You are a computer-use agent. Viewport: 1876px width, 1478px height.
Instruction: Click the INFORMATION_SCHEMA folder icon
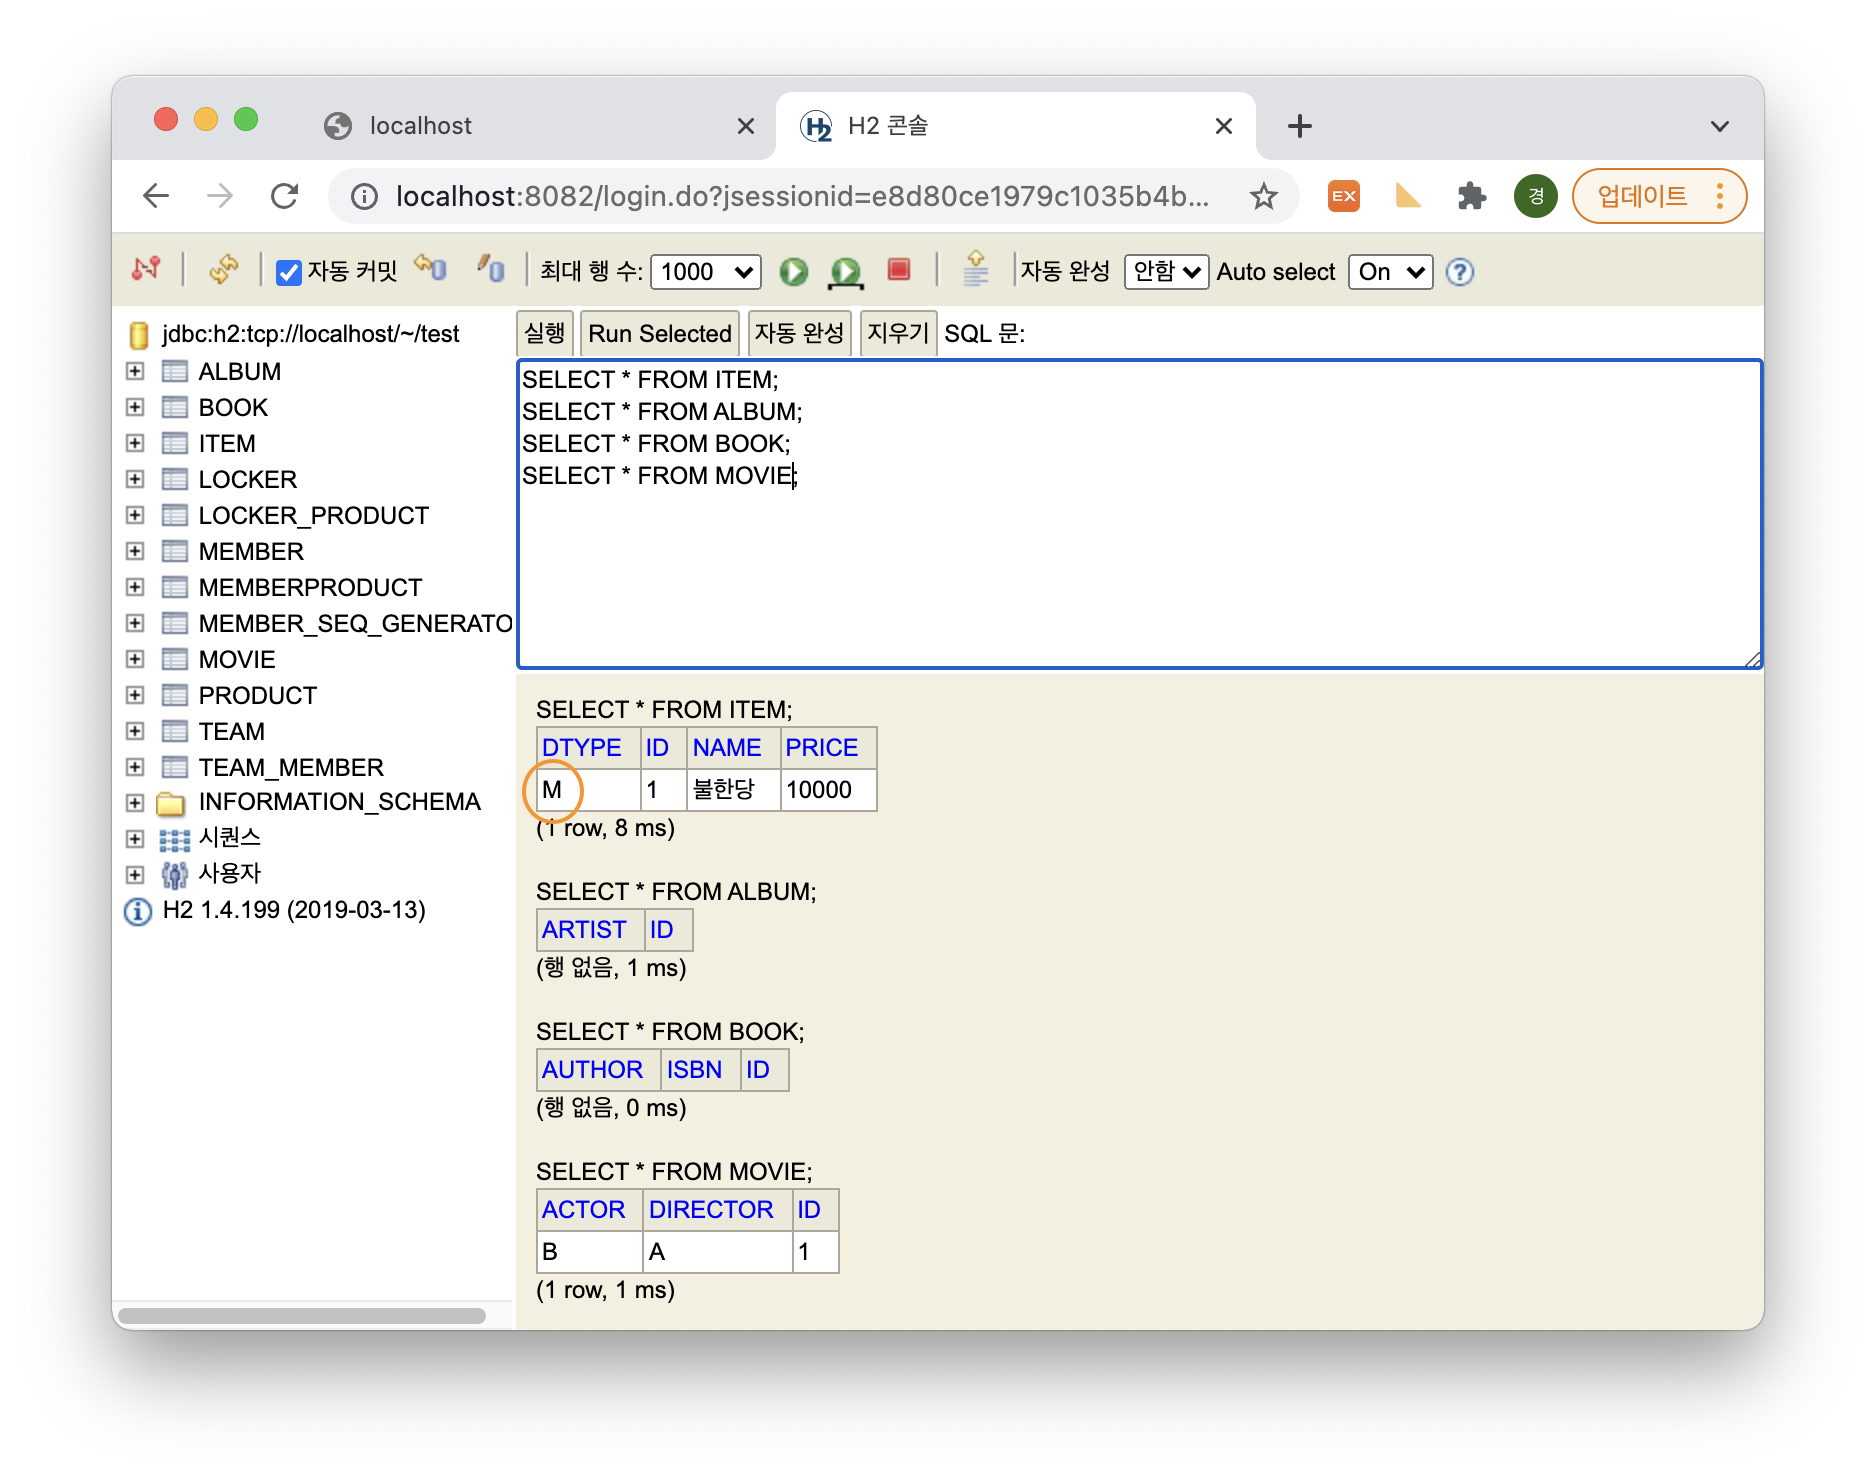coord(171,802)
